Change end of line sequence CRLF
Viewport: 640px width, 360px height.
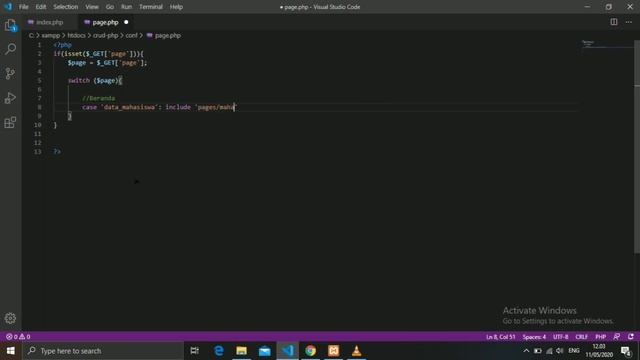click(581, 337)
